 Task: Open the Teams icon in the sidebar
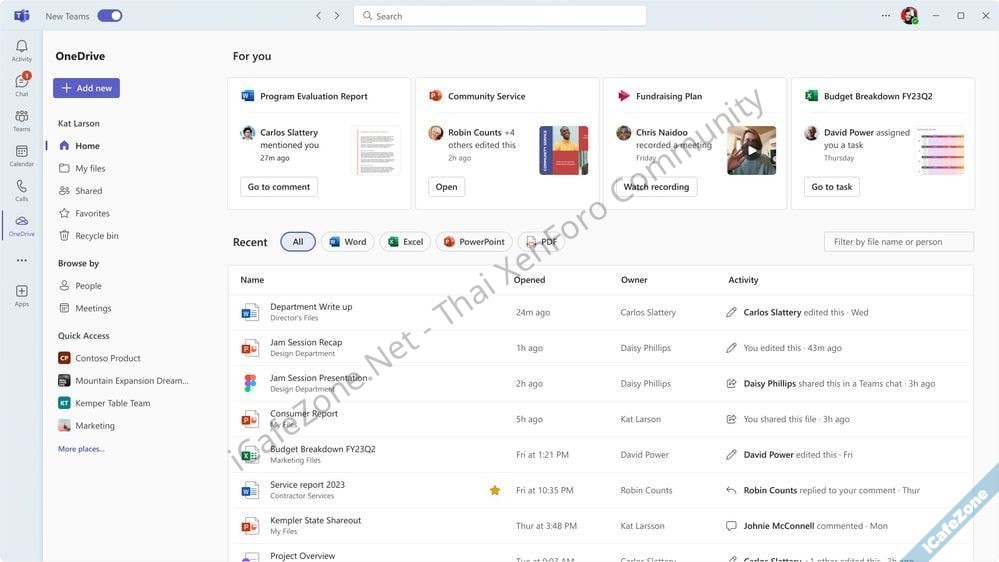[21, 120]
